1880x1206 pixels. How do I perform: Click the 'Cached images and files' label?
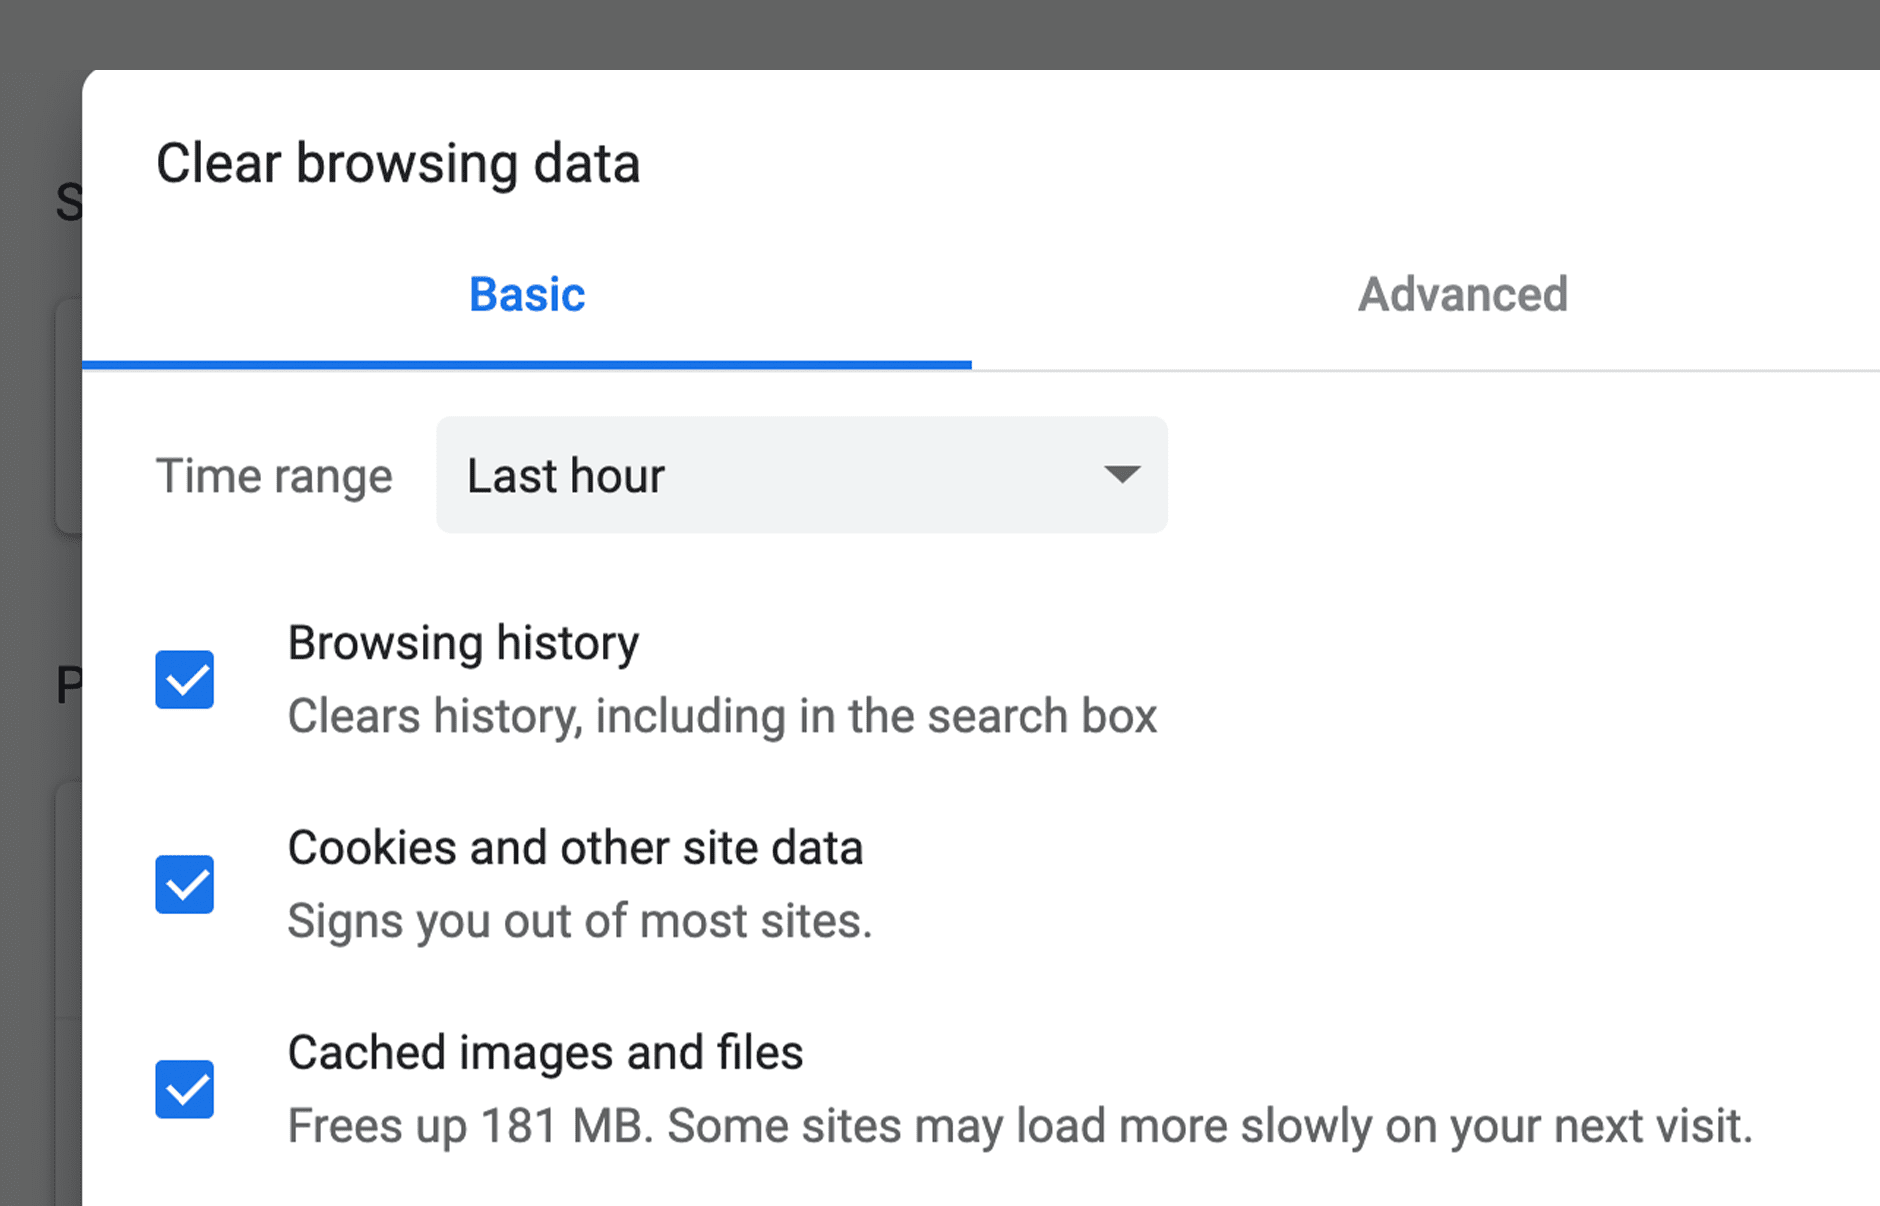point(545,1053)
